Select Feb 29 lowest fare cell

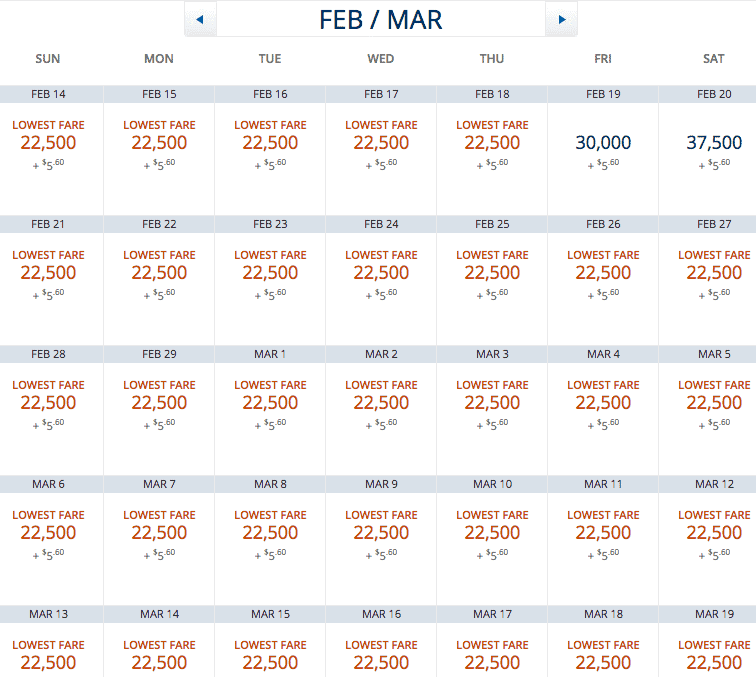[159, 403]
